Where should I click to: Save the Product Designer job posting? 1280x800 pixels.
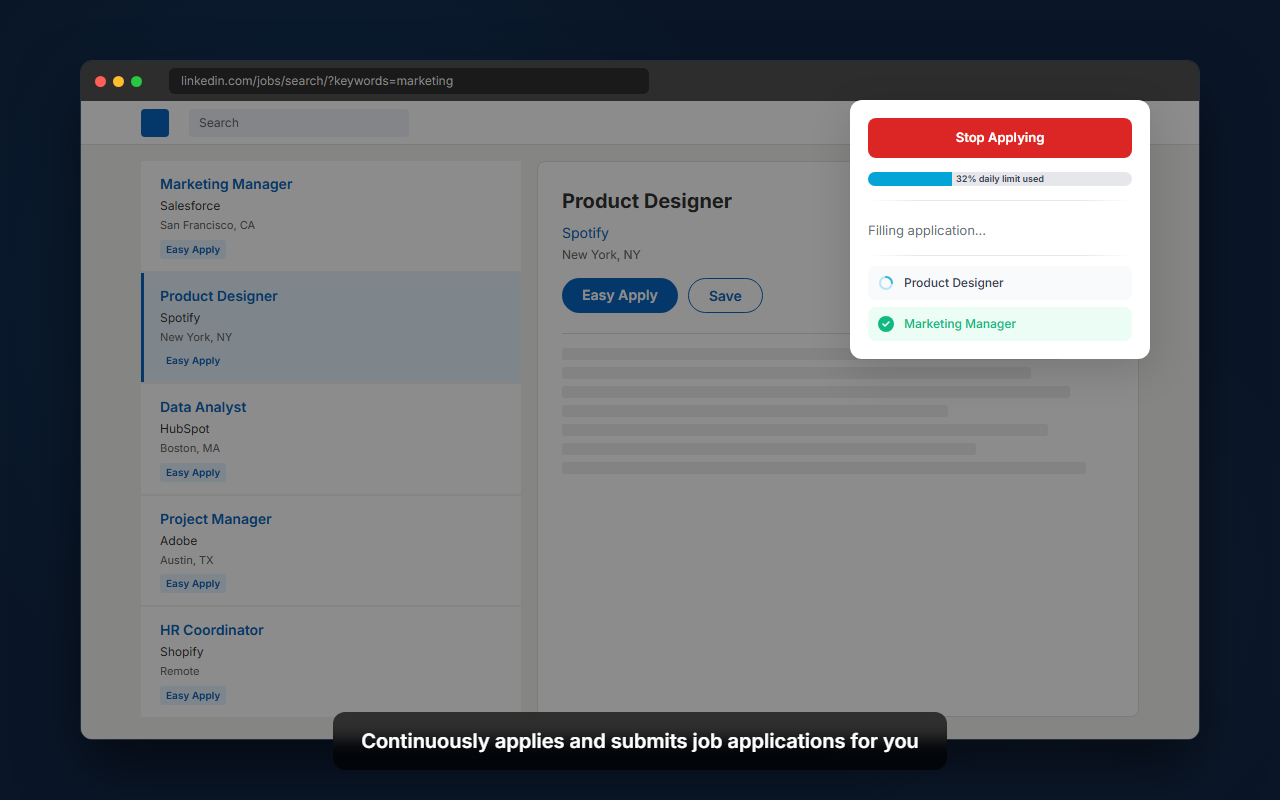point(725,295)
